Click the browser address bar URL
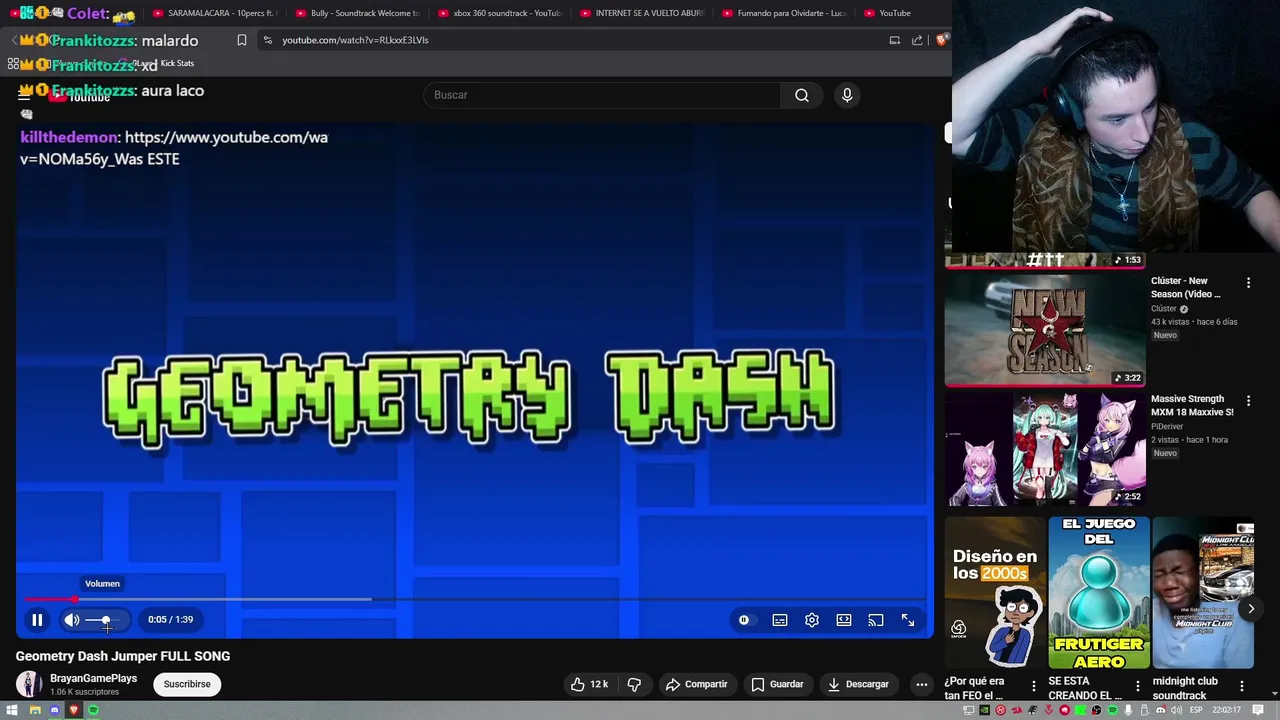1280x720 pixels. point(355,40)
